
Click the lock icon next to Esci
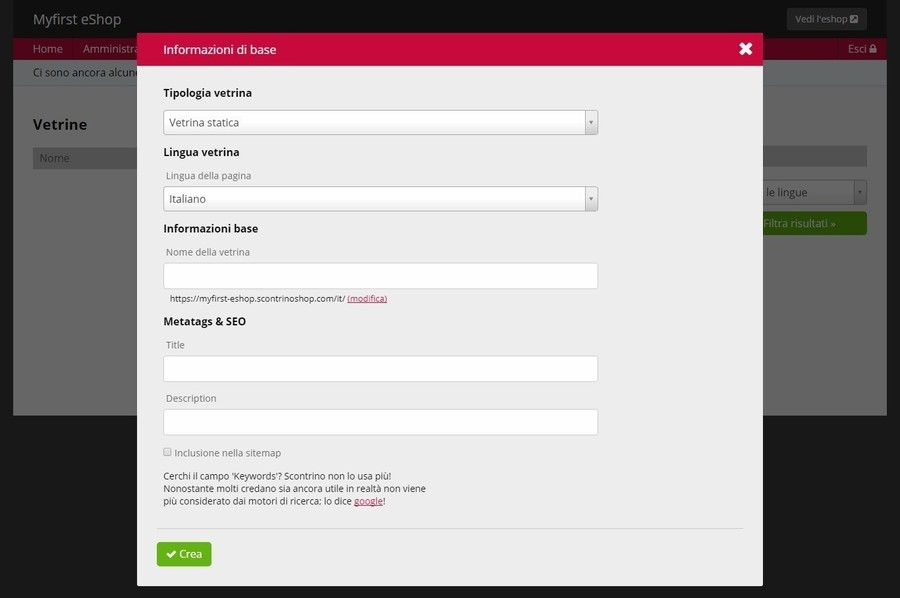coord(872,49)
